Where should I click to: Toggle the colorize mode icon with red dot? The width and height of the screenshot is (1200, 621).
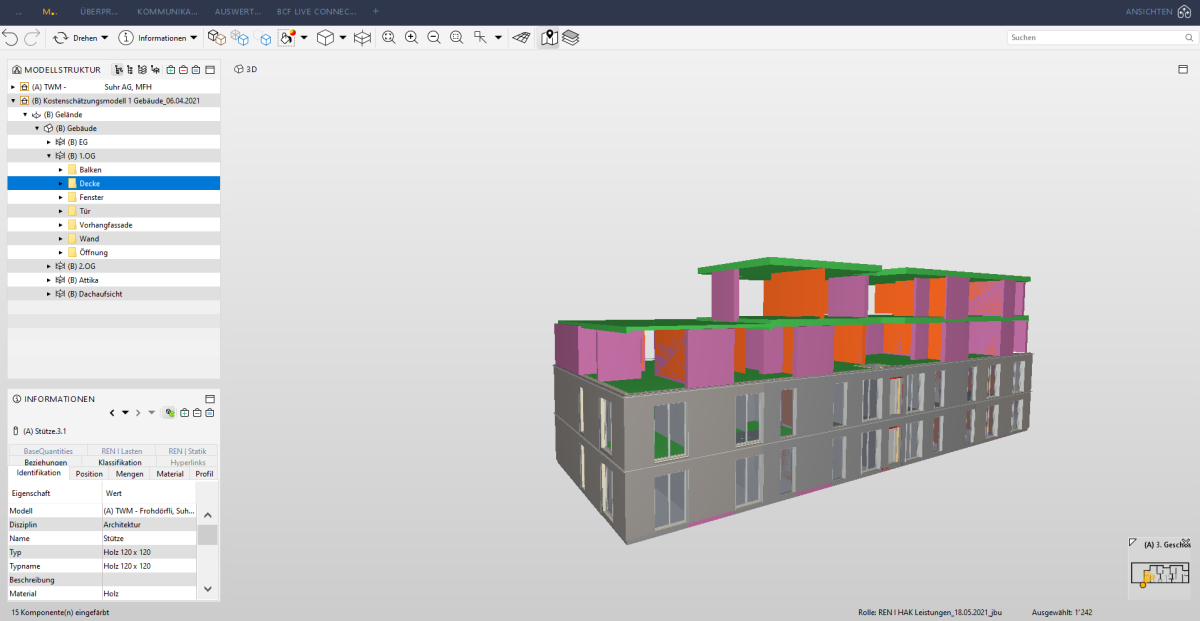[x=286, y=37]
